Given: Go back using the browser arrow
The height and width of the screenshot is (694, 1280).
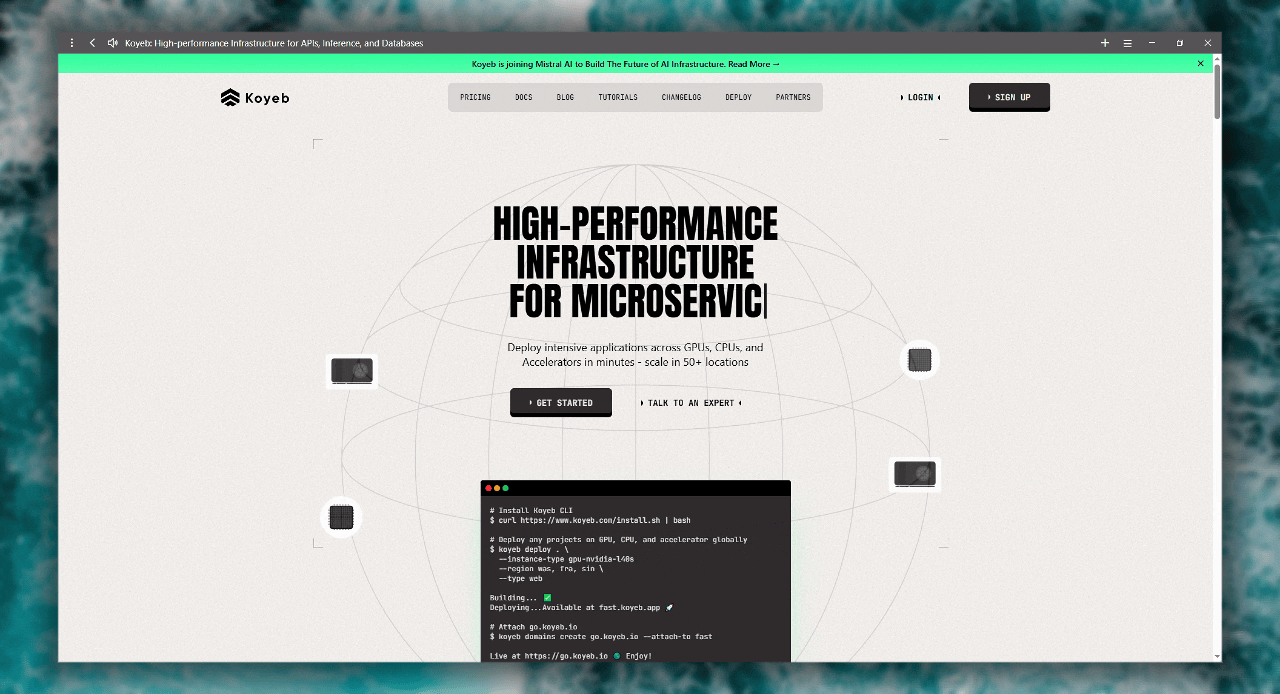Looking at the screenshot, I should [x=92, y=43].
